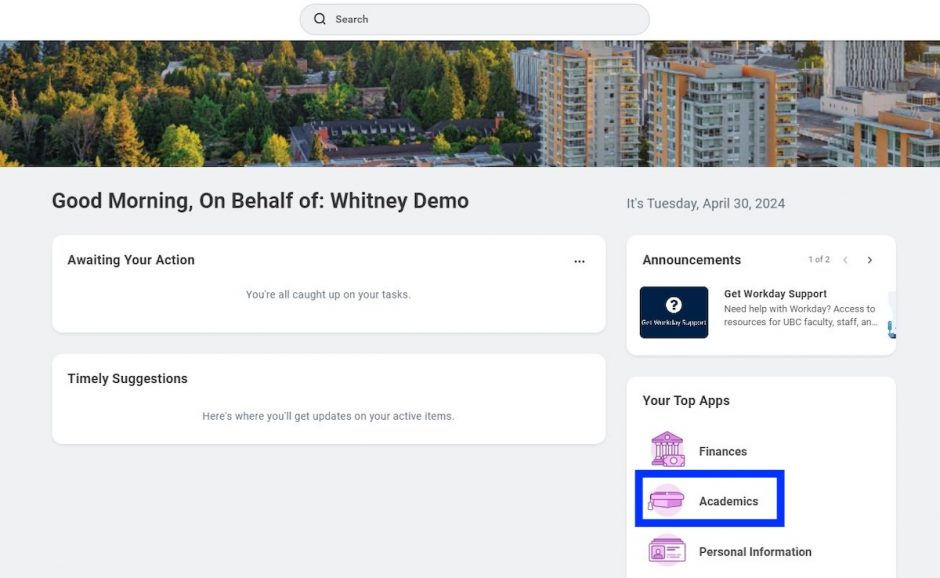The height and width of the screenshot is (578, 940).
Task: Go to previous announcement with left chevron
Action: click(x=845, y=260)
